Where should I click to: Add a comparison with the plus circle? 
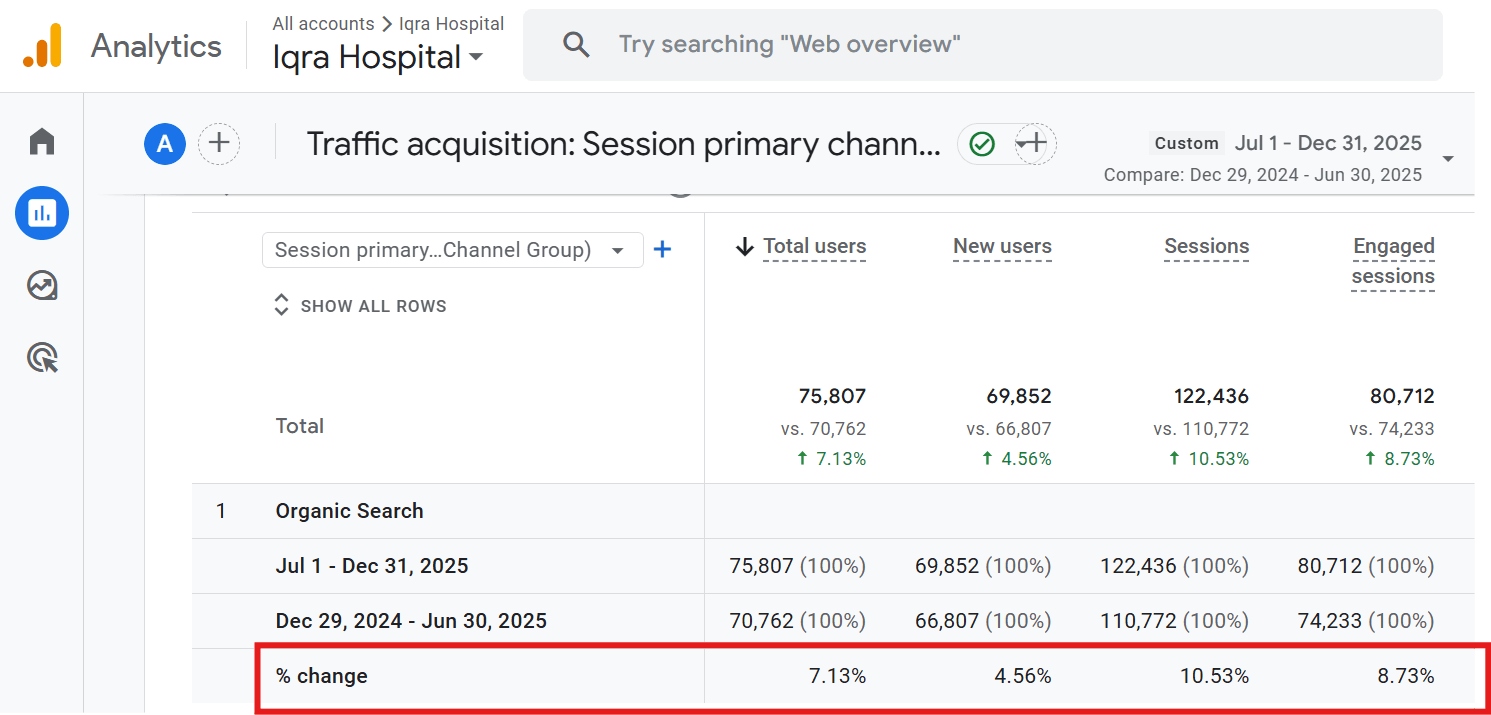click(219, 144)
